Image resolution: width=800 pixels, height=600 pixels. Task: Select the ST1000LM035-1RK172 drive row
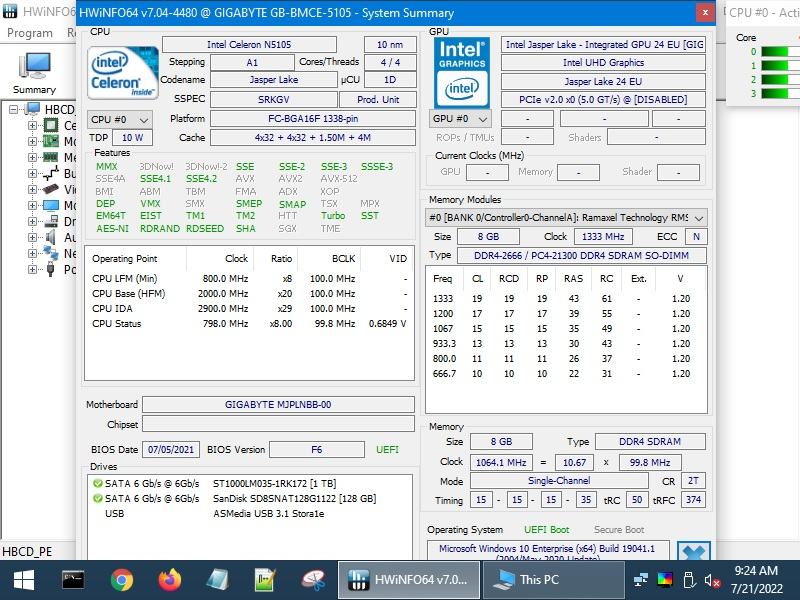click(x=250, y=483)
